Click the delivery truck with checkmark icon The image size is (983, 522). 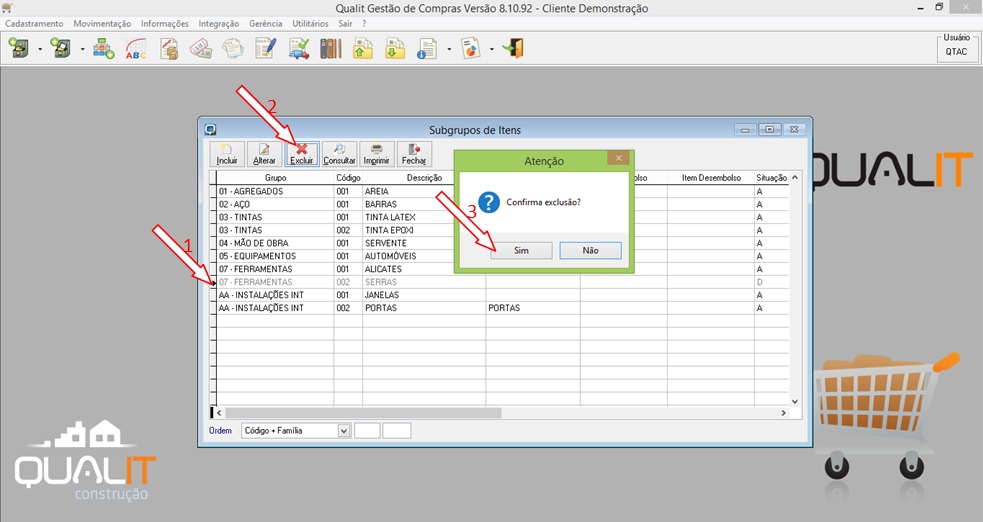coord(299,48)
